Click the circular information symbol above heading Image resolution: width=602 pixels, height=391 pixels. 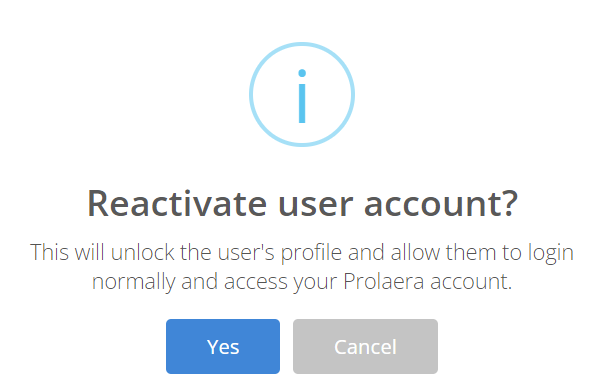tap(302, 94)
